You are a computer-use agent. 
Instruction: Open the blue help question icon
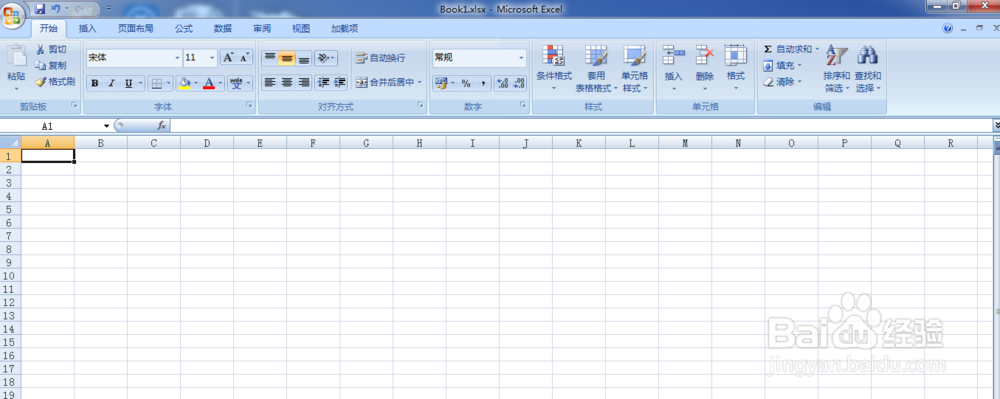click(x=947, y=29)
